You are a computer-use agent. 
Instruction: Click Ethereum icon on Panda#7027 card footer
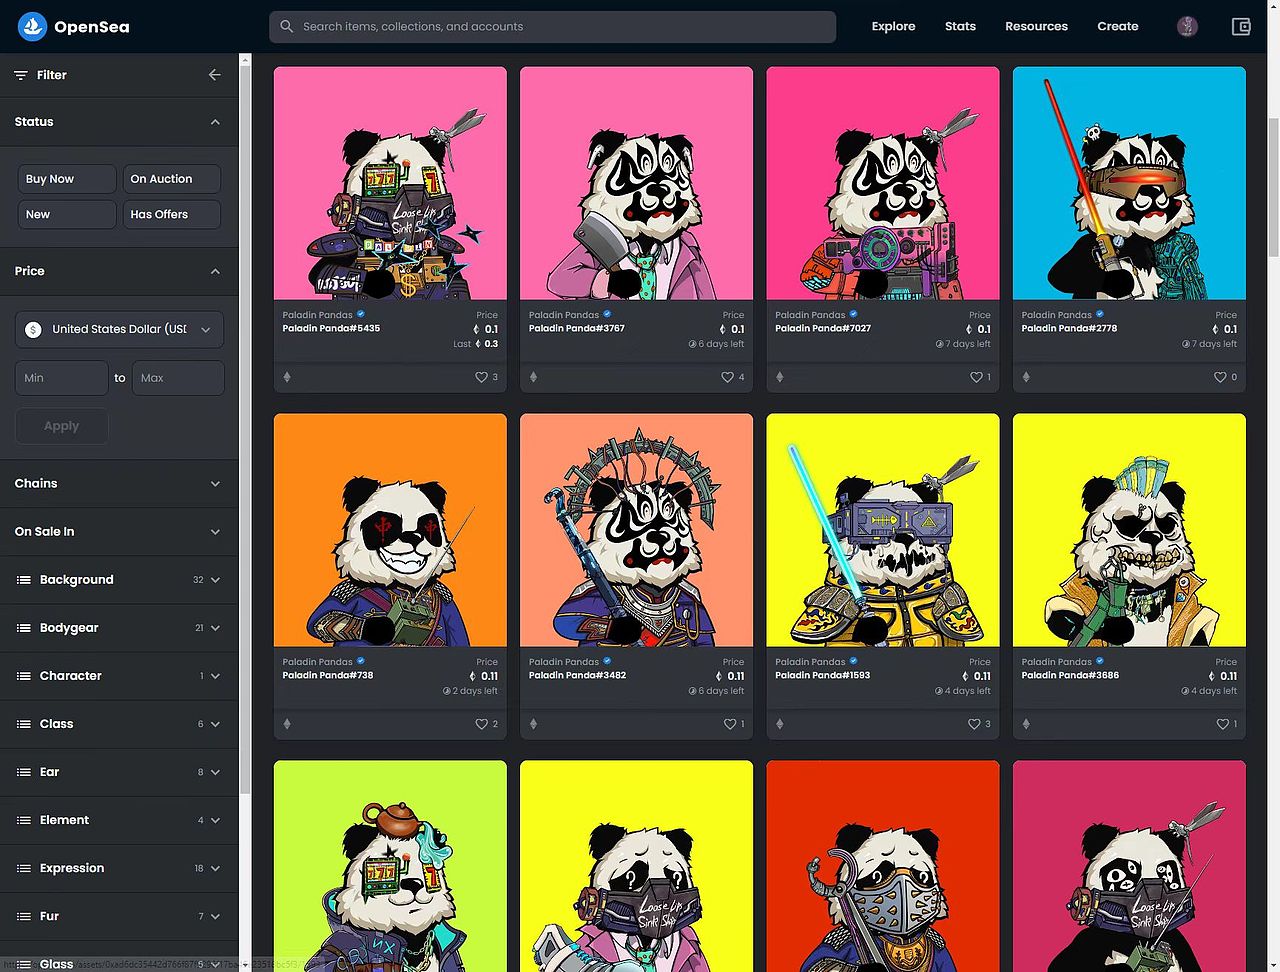(x=780, y=377)
